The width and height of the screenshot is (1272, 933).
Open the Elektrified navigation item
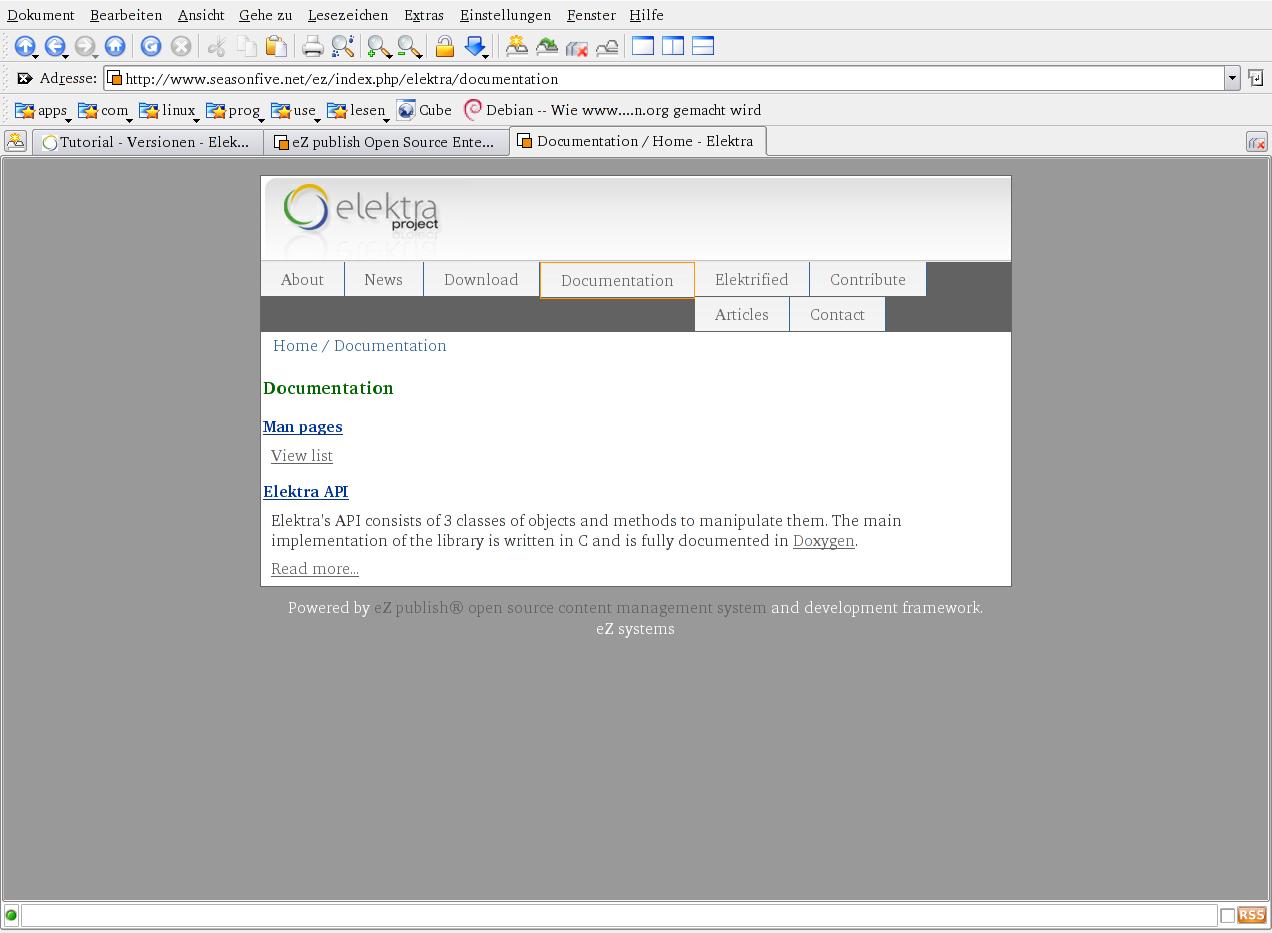pyautogui.click(x=752, y=279)
